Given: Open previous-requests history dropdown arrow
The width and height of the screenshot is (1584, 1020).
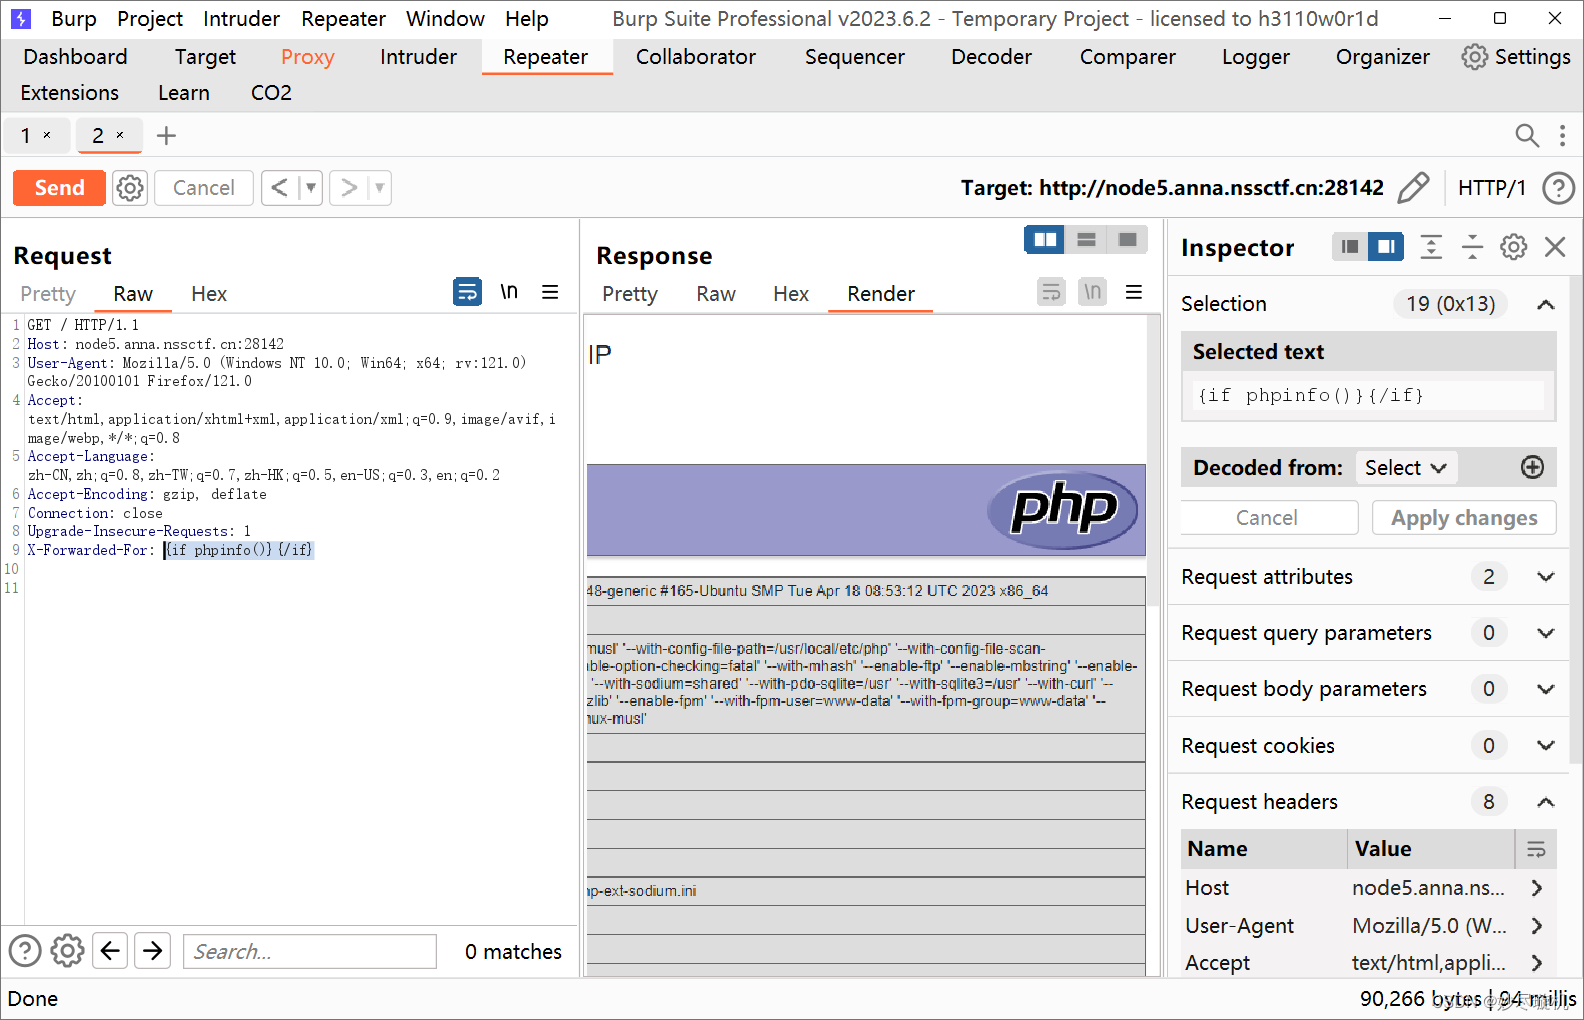Looking at the screenshot, I should click(x=311, y=188).
